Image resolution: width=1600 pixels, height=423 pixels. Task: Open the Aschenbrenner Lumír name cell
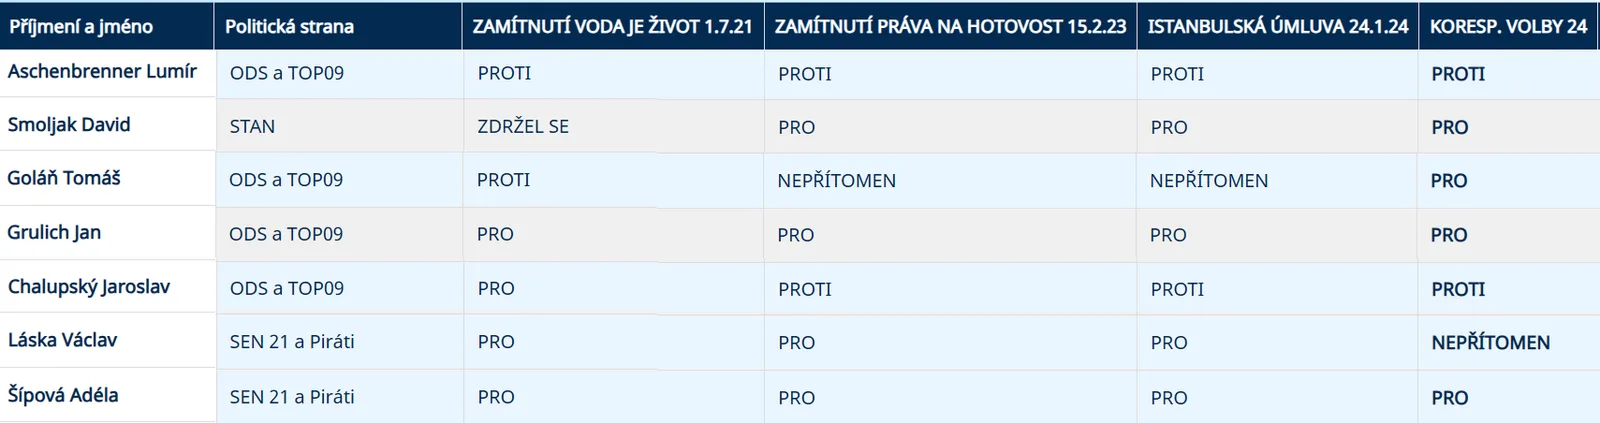(102, 71)
